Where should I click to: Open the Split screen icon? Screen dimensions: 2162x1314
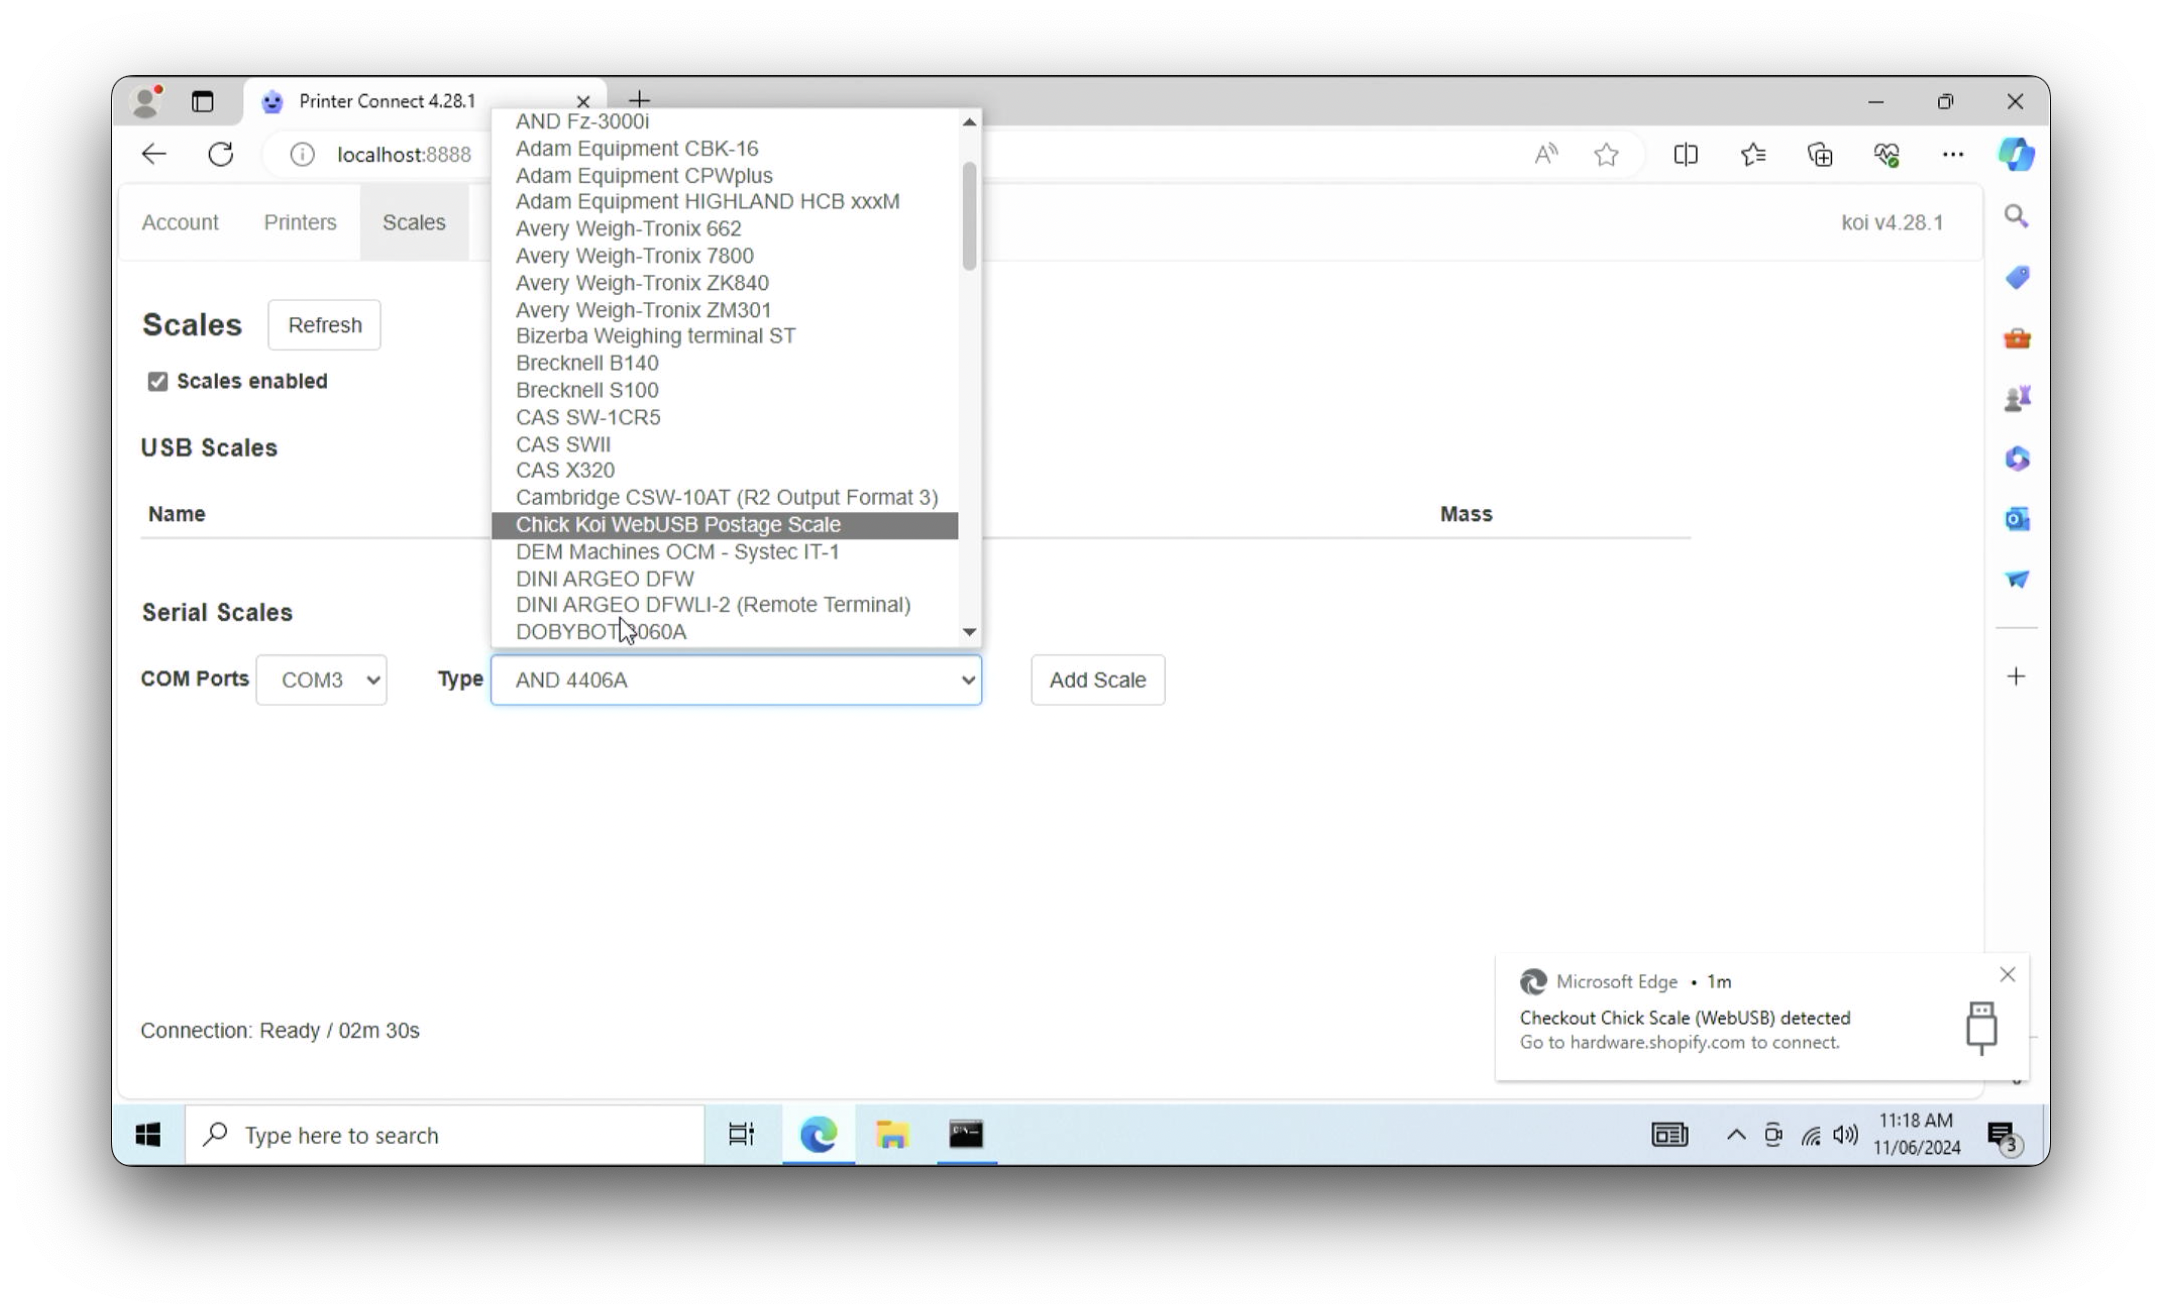[1685, 154]
